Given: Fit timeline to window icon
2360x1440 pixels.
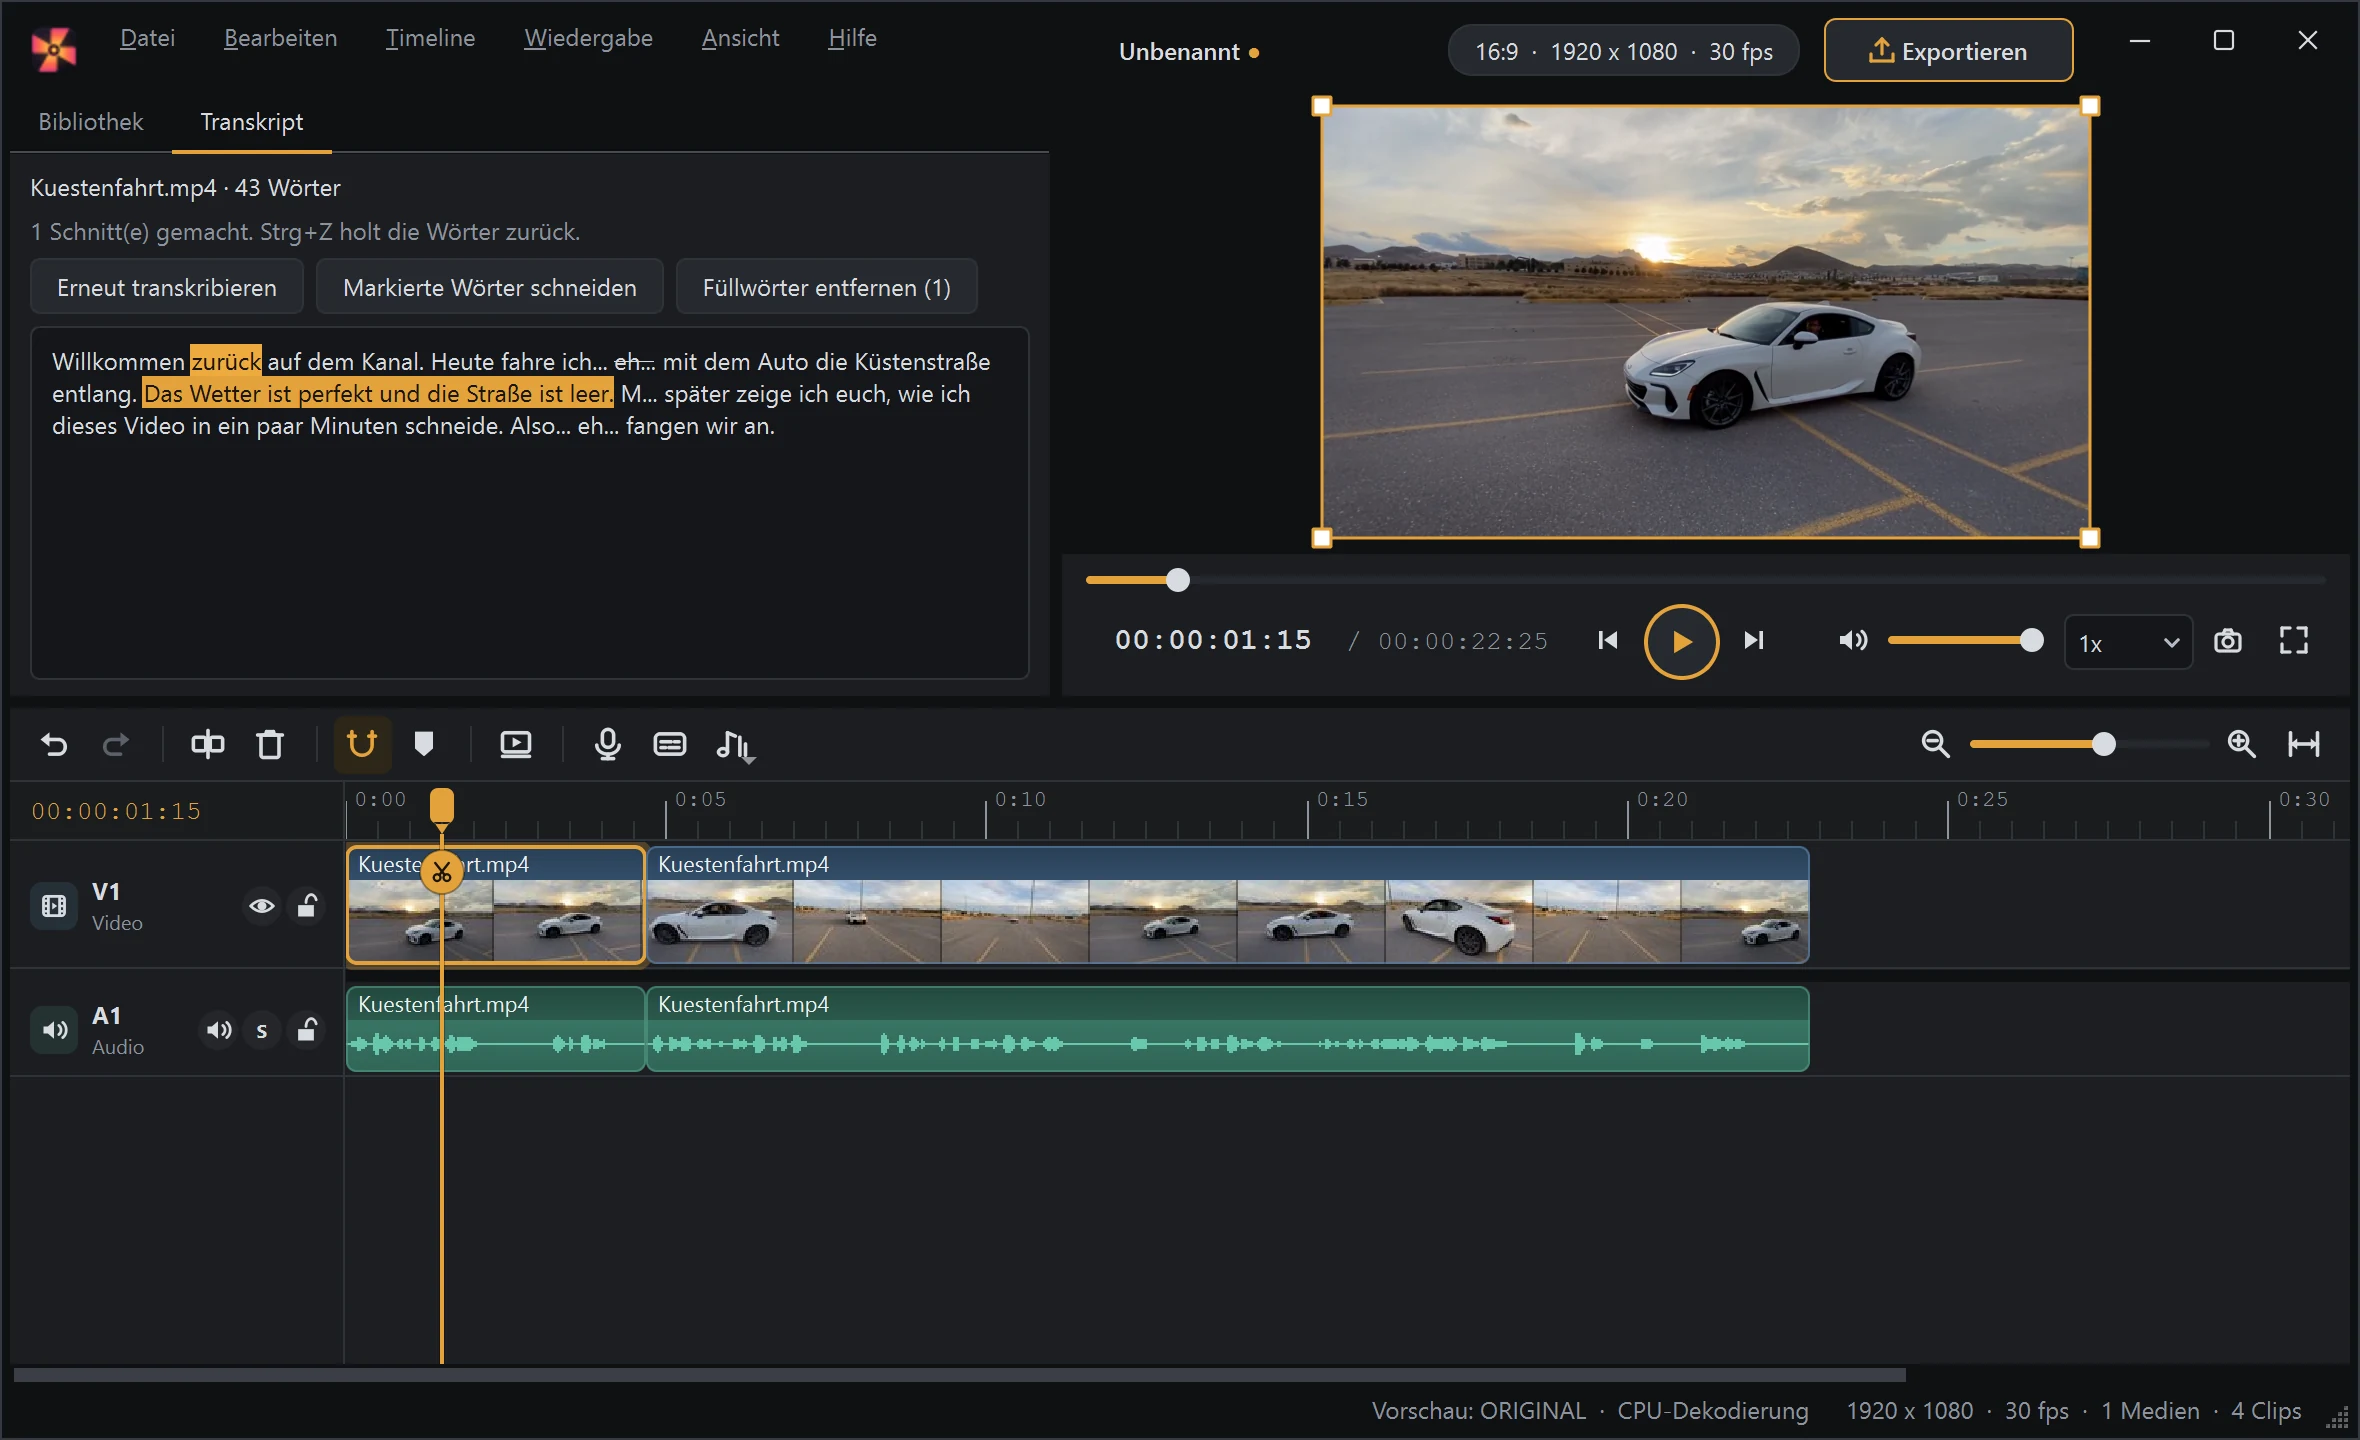Looking at the screenshot, I should click(x=2304, y=744).
